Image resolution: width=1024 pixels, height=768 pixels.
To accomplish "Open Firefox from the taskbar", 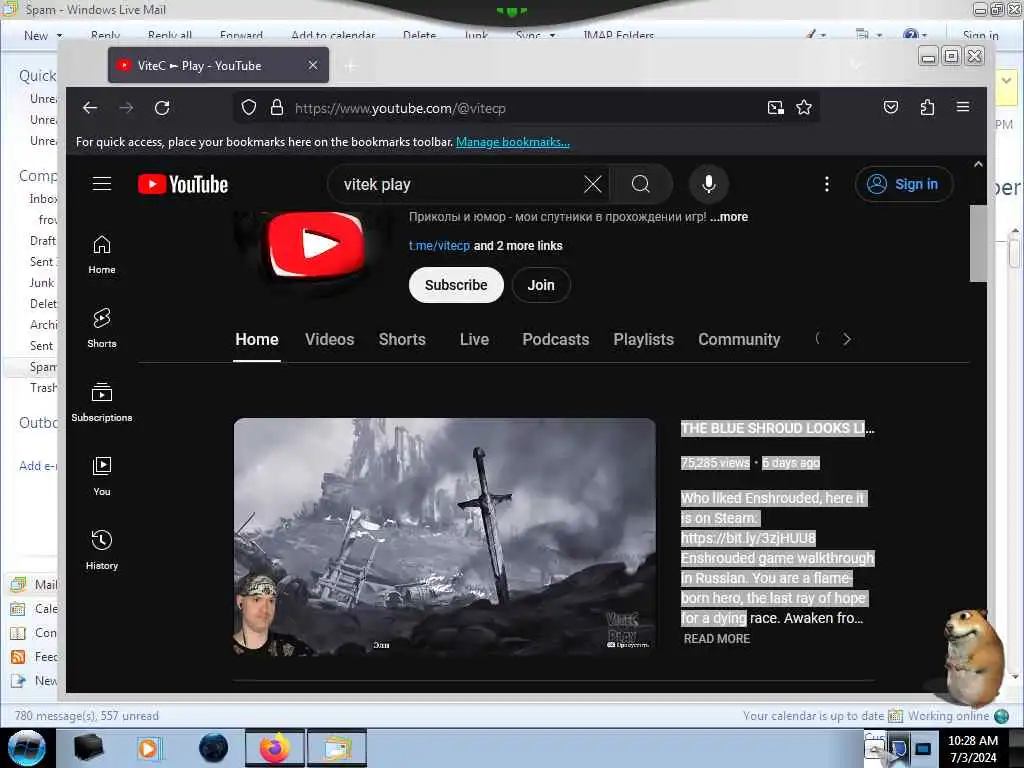I will click(275, 748).
